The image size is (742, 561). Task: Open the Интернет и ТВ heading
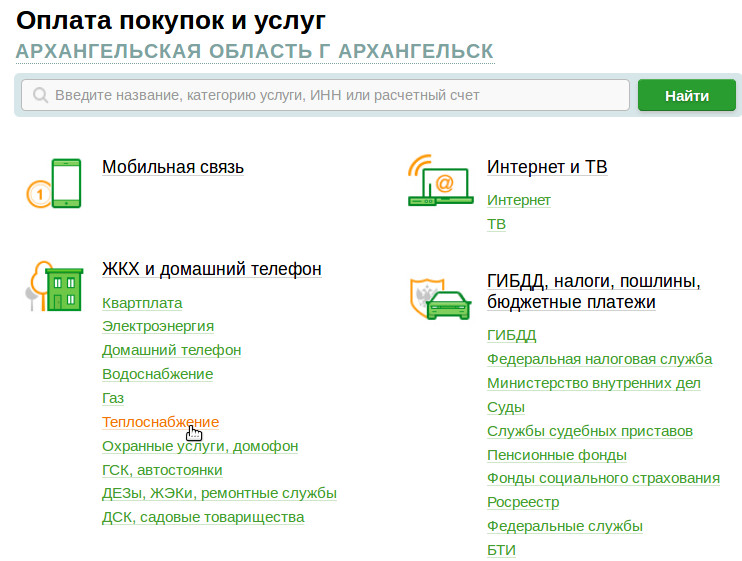[x=546, y=167]
